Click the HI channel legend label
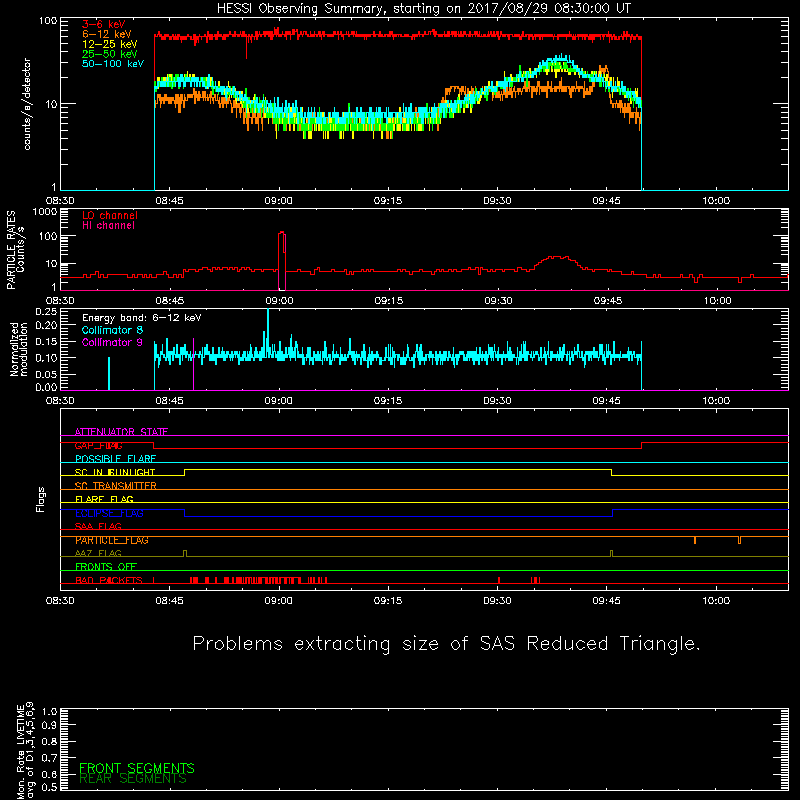 108,226
